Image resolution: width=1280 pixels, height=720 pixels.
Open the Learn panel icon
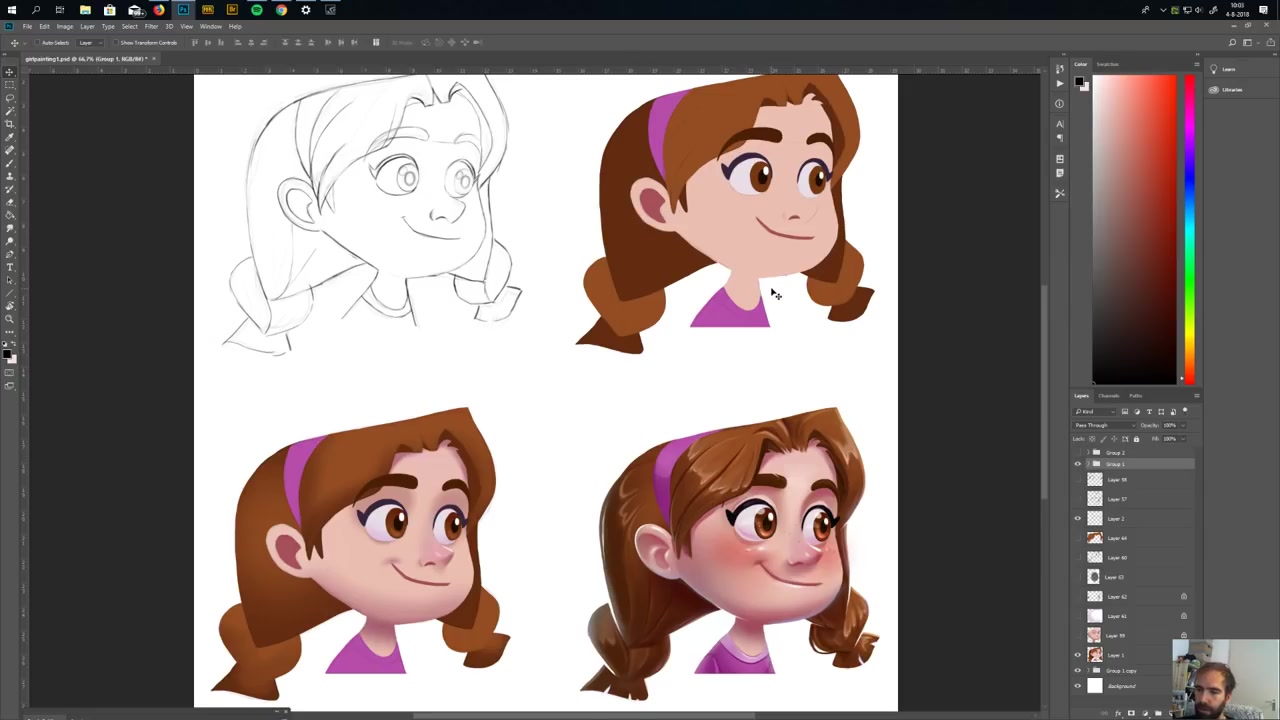click(1214, 69)
